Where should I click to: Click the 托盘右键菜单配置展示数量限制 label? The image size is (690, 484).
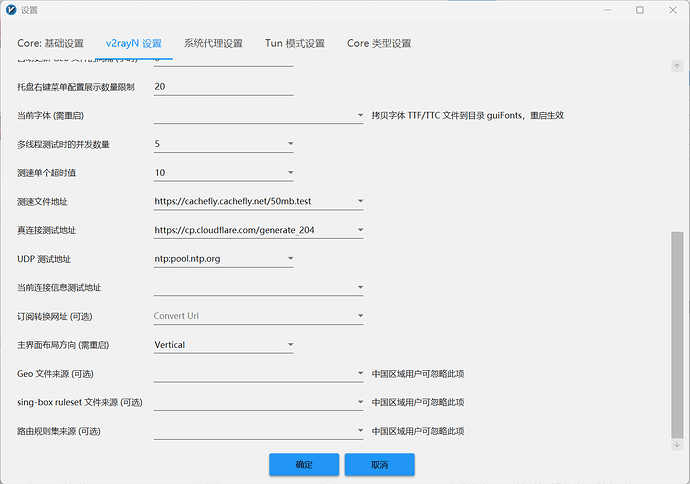[x=76, y=87]
